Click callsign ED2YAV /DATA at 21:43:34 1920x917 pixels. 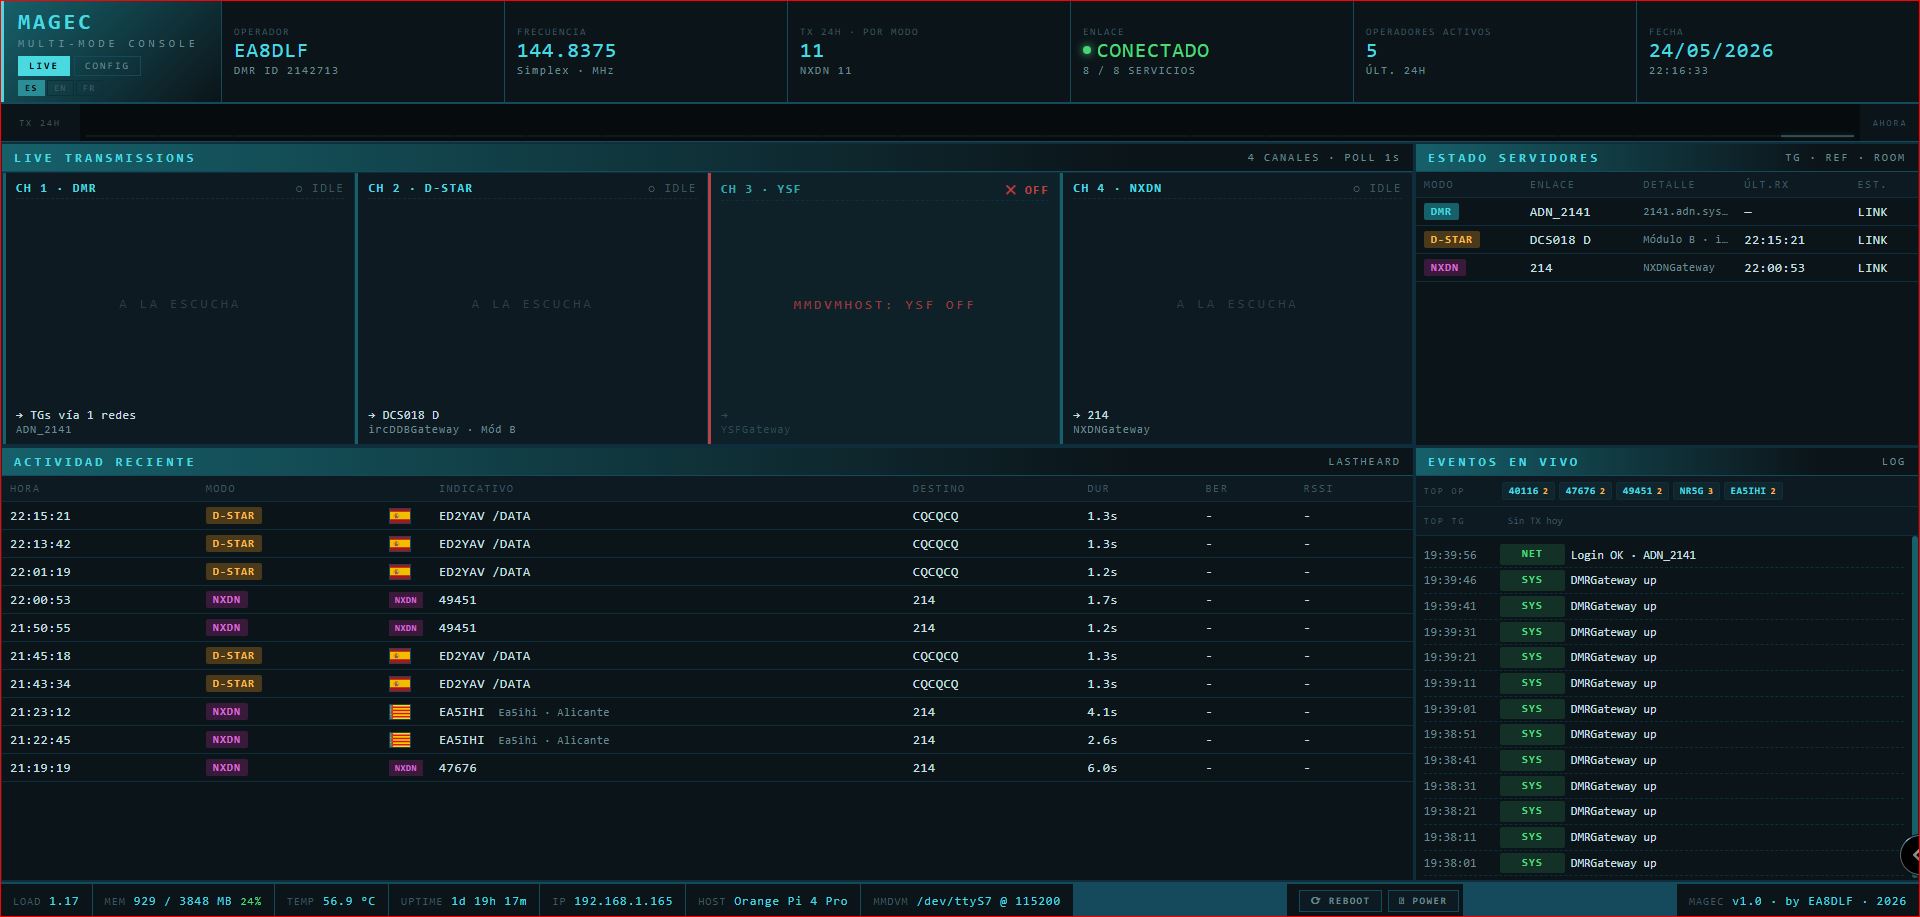pos(485,684)
